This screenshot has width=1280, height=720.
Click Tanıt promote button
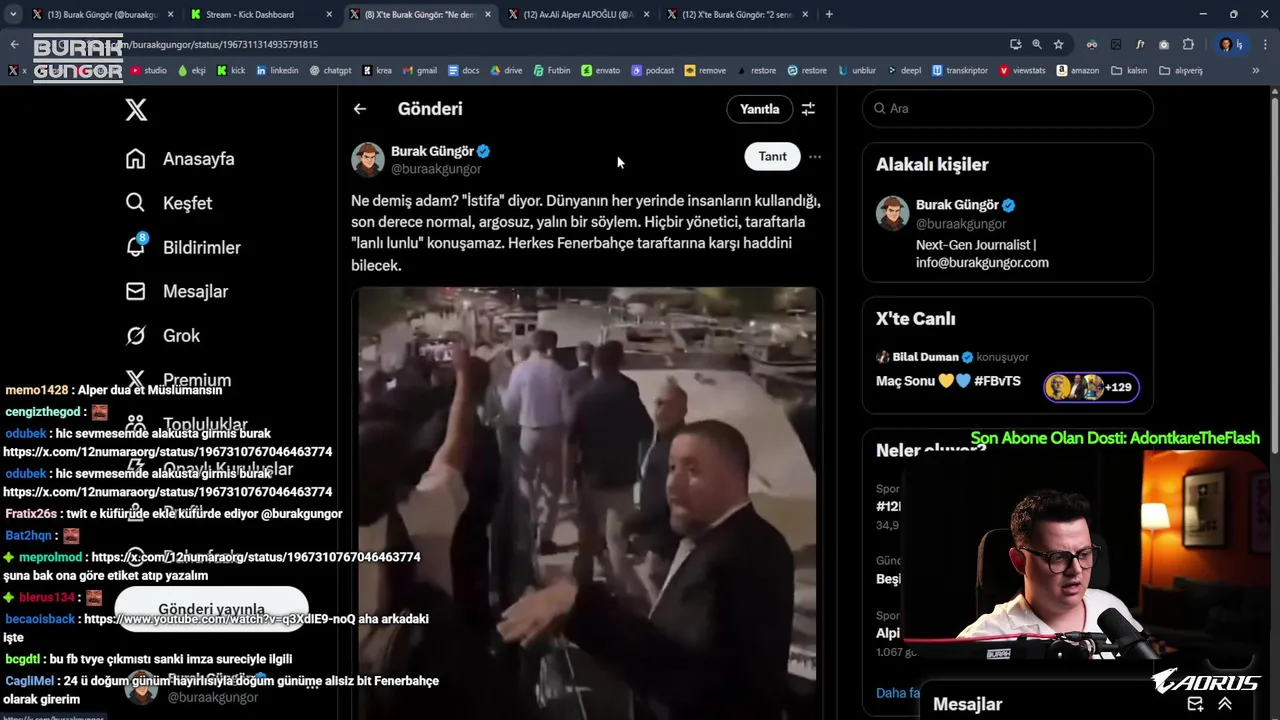(x=772, y=156)
